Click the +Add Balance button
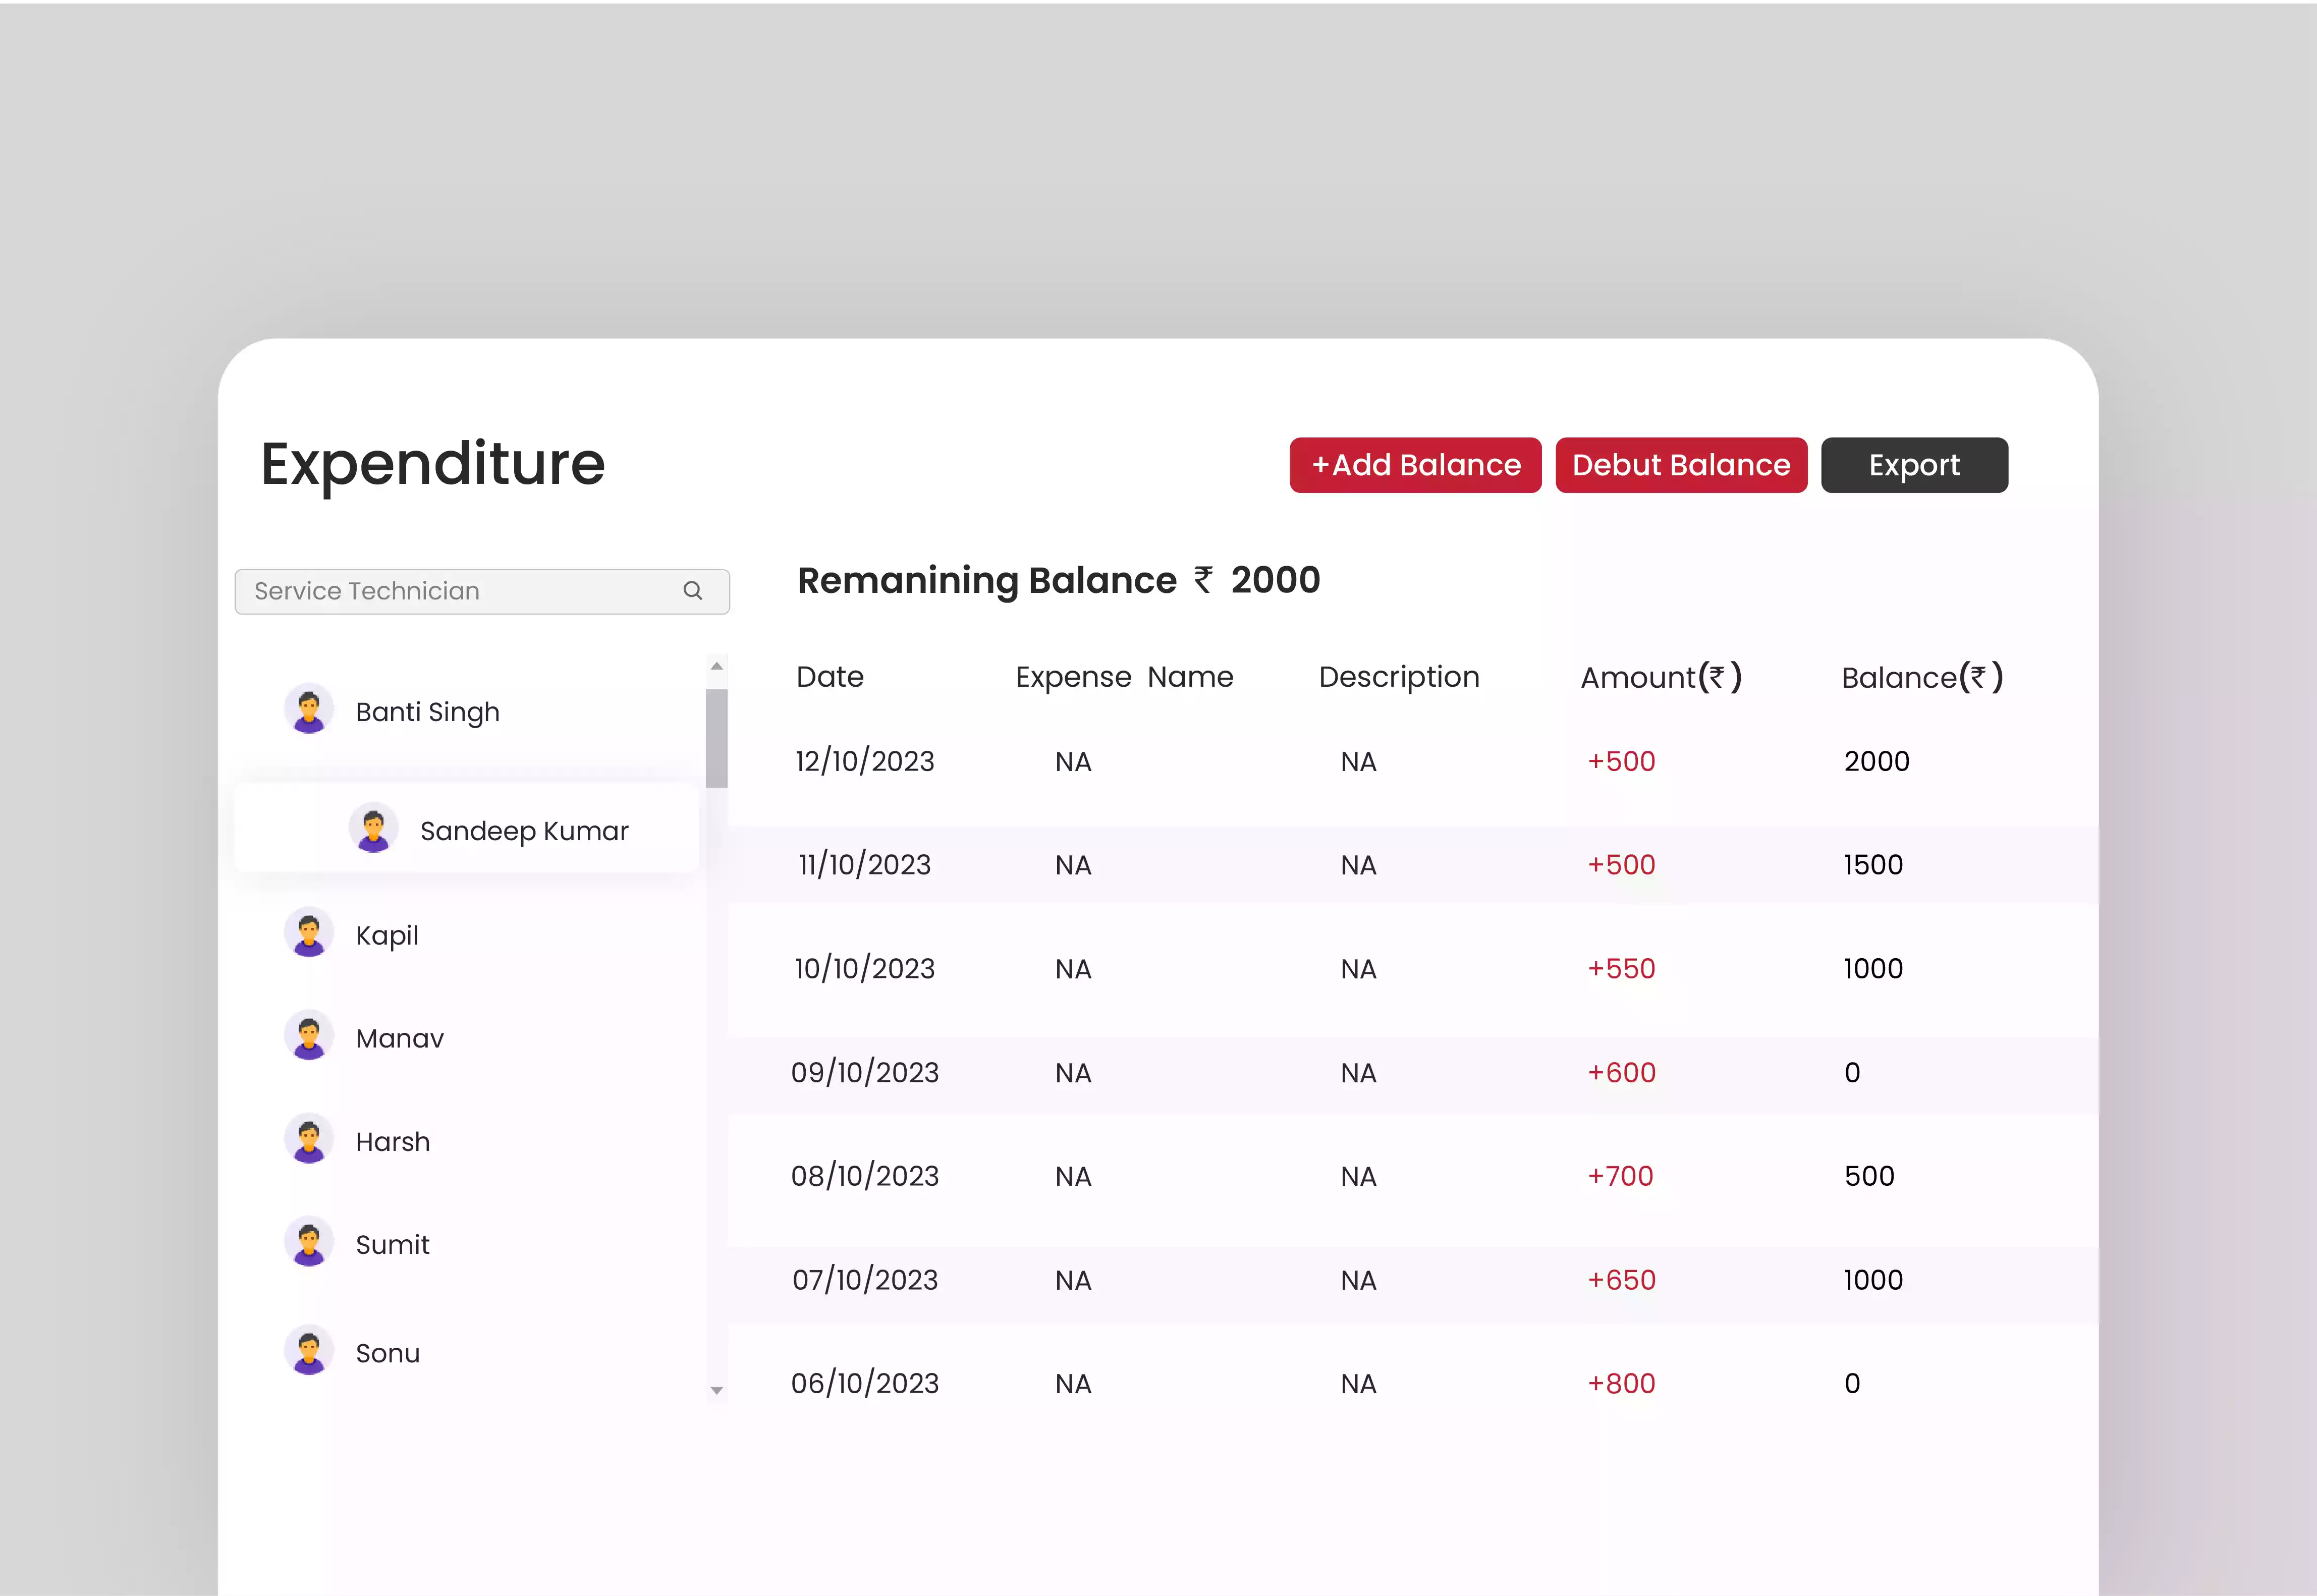Viewport: 2317px width, 1596px height. point(1415,465)
